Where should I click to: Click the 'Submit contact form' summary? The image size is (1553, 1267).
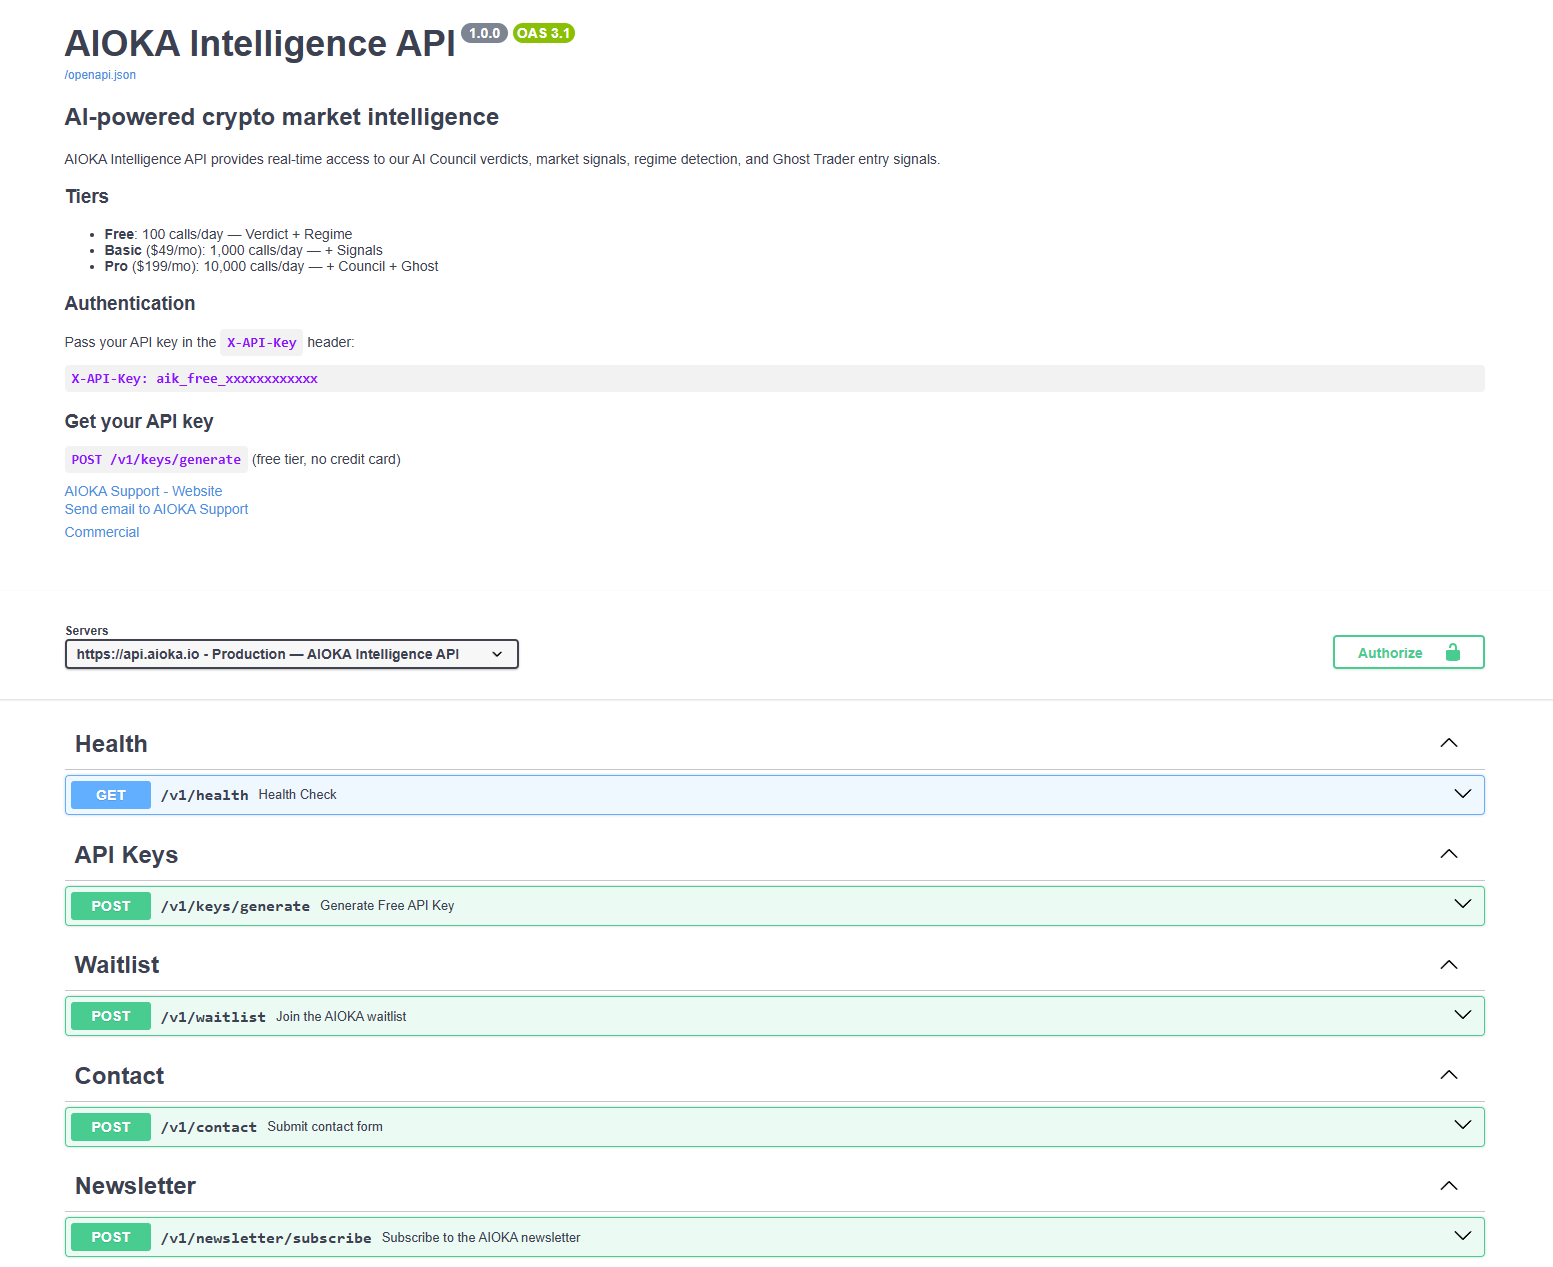325,1126
